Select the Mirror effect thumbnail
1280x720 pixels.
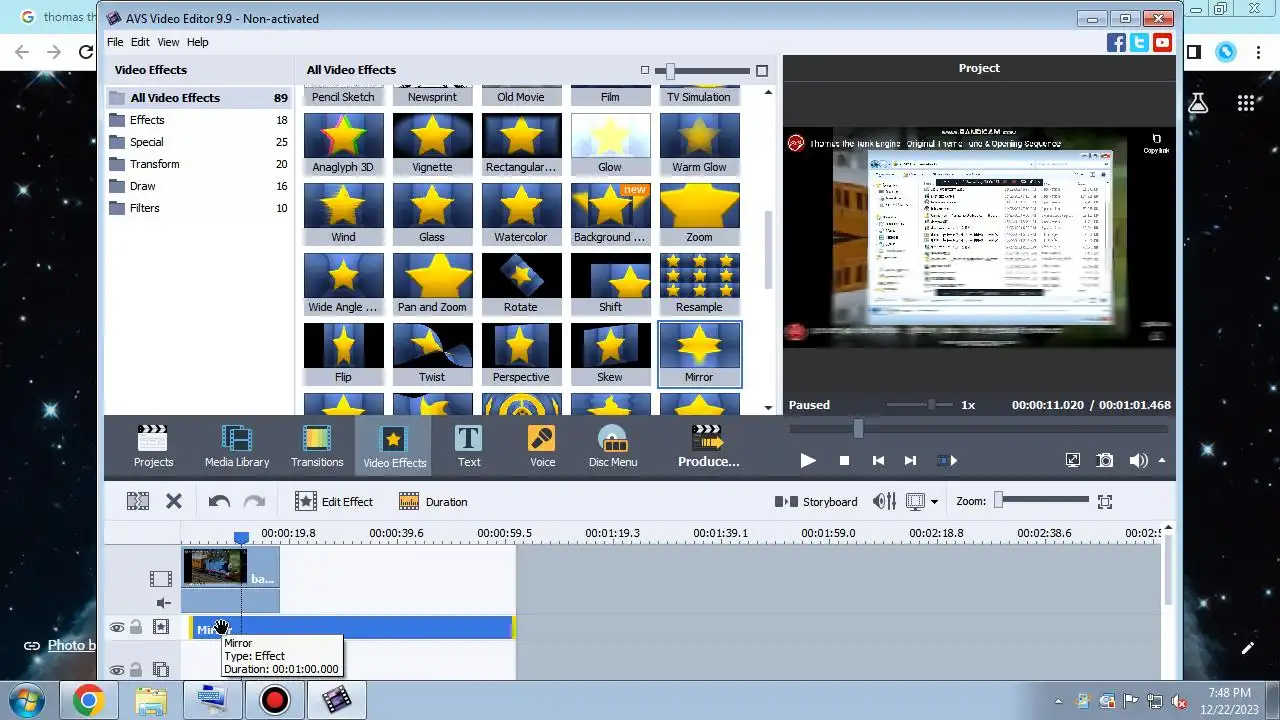(x=699, y=353)
